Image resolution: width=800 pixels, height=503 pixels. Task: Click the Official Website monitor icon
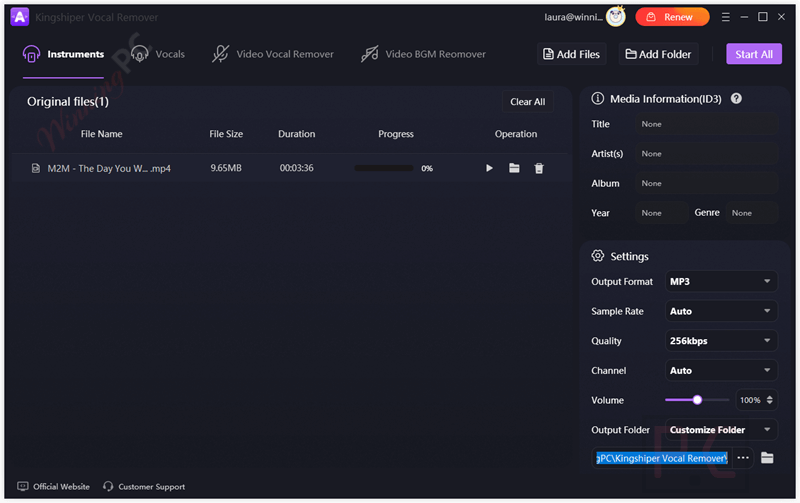[23, 486]
